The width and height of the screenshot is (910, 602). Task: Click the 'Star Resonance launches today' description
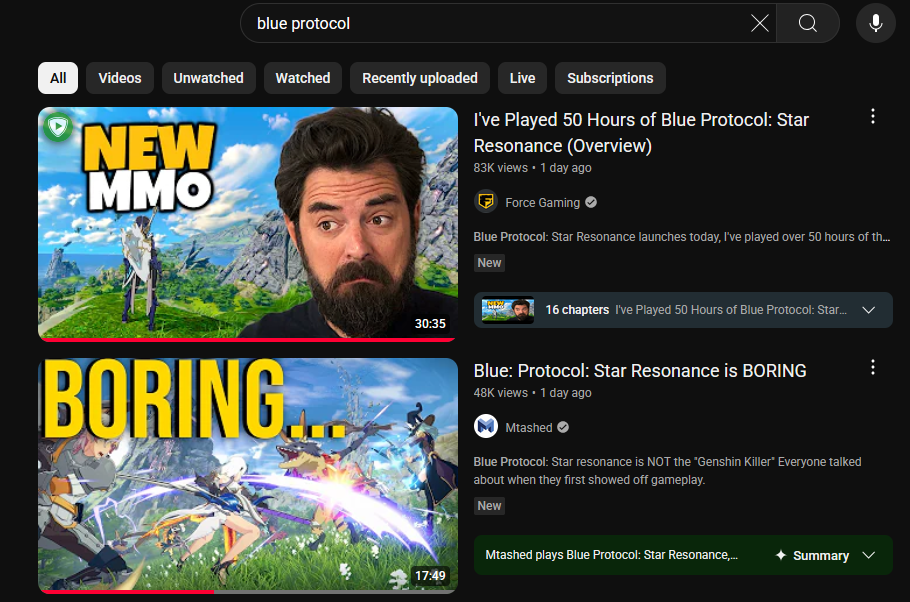[681, 237]
